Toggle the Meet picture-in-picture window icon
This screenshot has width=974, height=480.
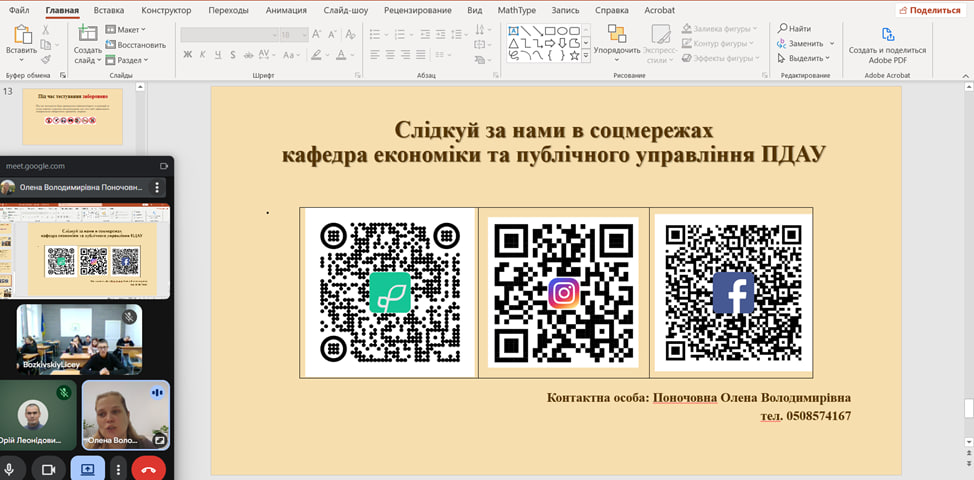coord(164,166)
